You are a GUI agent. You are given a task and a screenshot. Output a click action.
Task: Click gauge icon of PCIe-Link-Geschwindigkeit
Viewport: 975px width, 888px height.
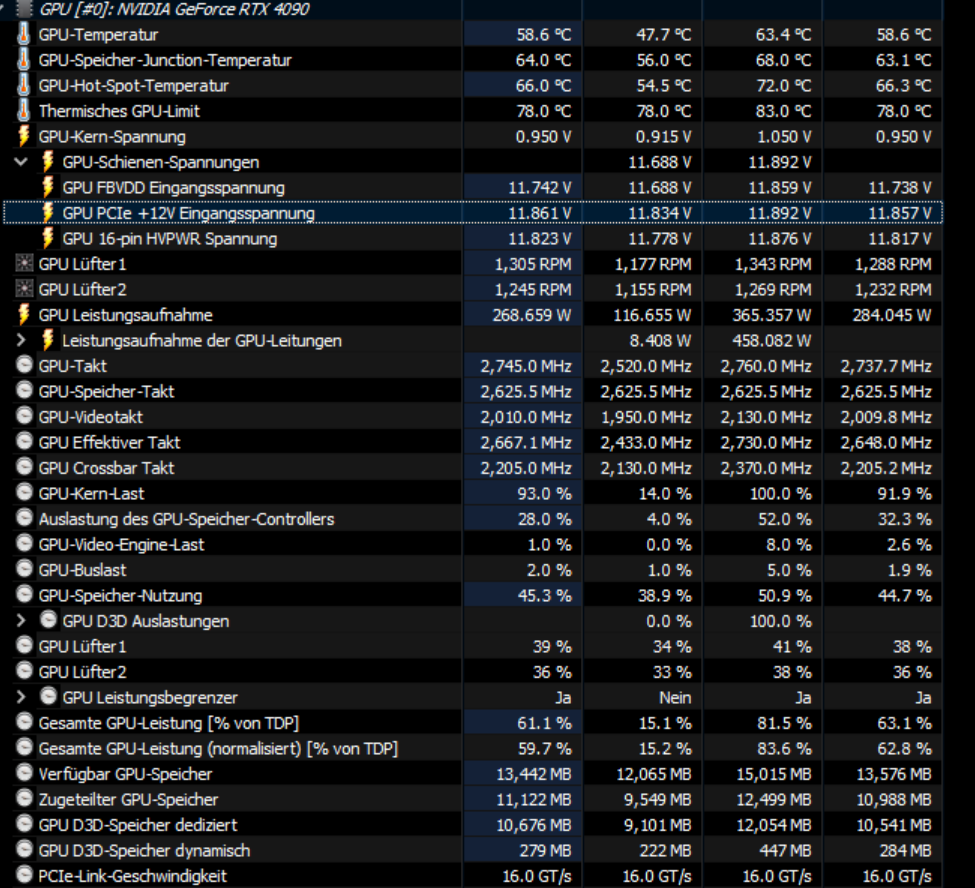[x=24, y=875]
